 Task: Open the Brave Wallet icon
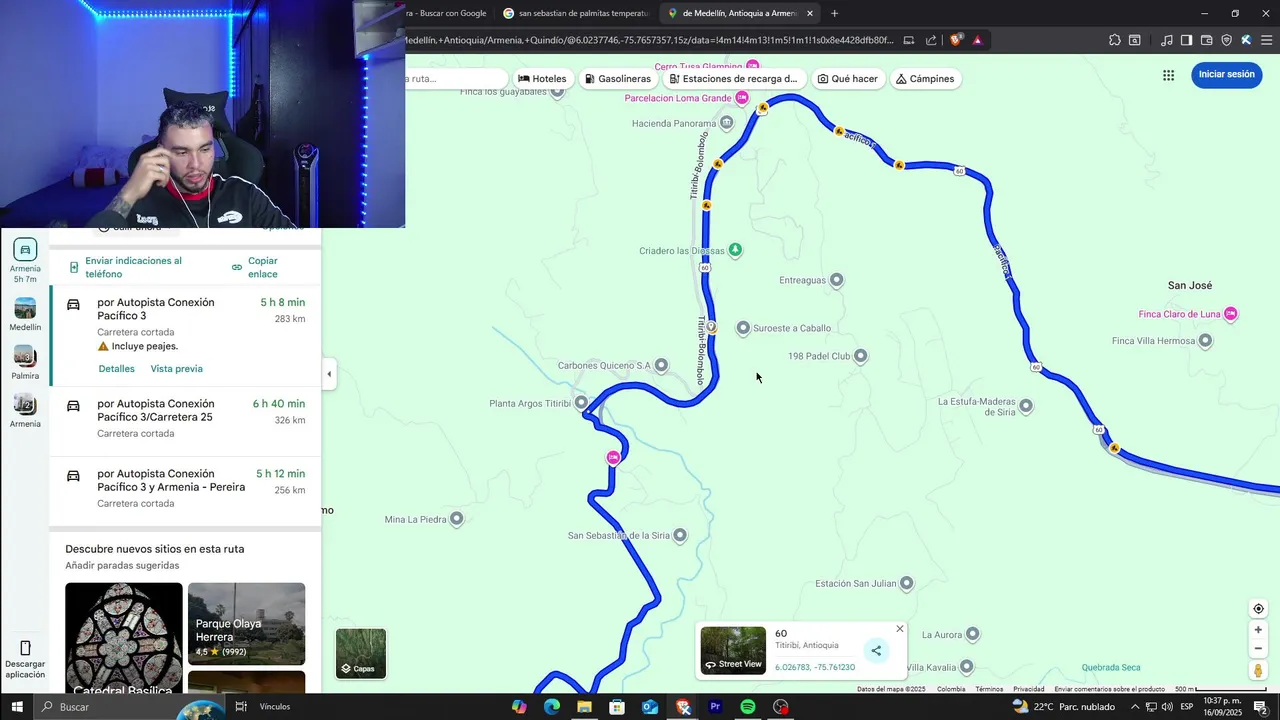tap(1207, 40)
